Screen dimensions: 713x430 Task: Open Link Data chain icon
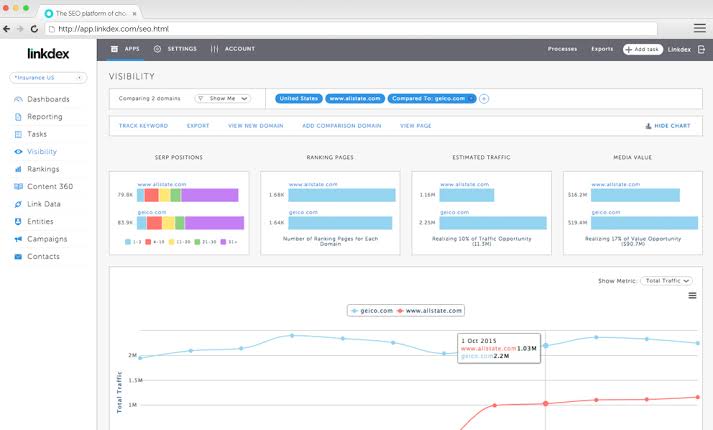click(x=18, y=204)
